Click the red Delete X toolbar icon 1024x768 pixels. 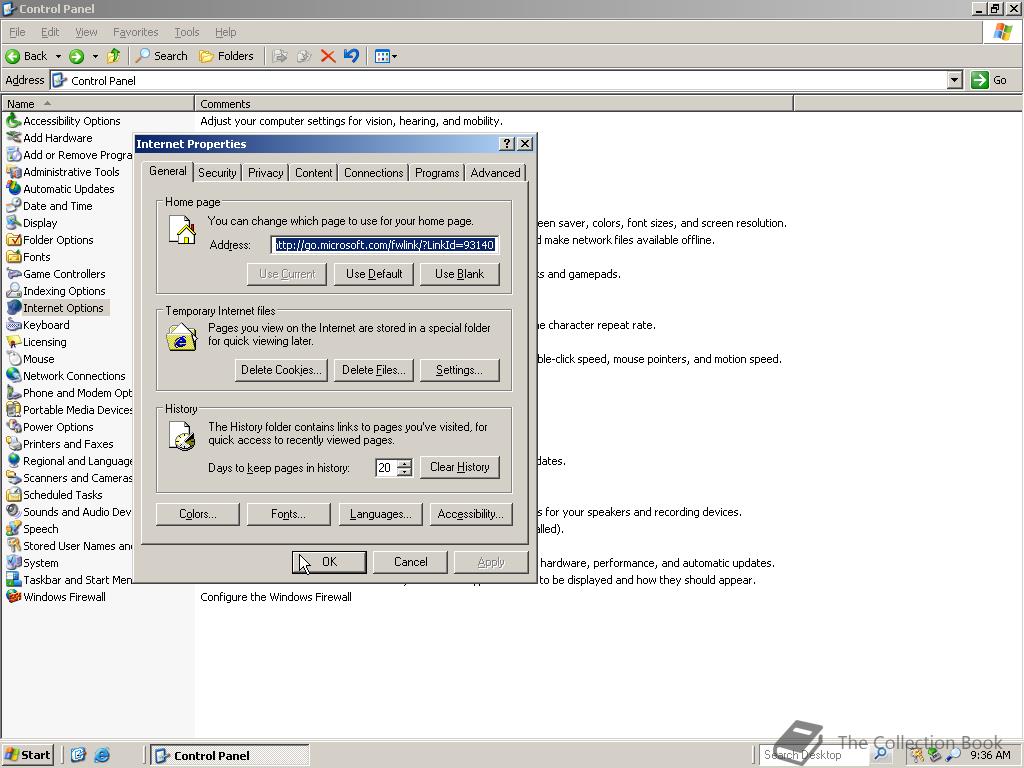[328, 56]
